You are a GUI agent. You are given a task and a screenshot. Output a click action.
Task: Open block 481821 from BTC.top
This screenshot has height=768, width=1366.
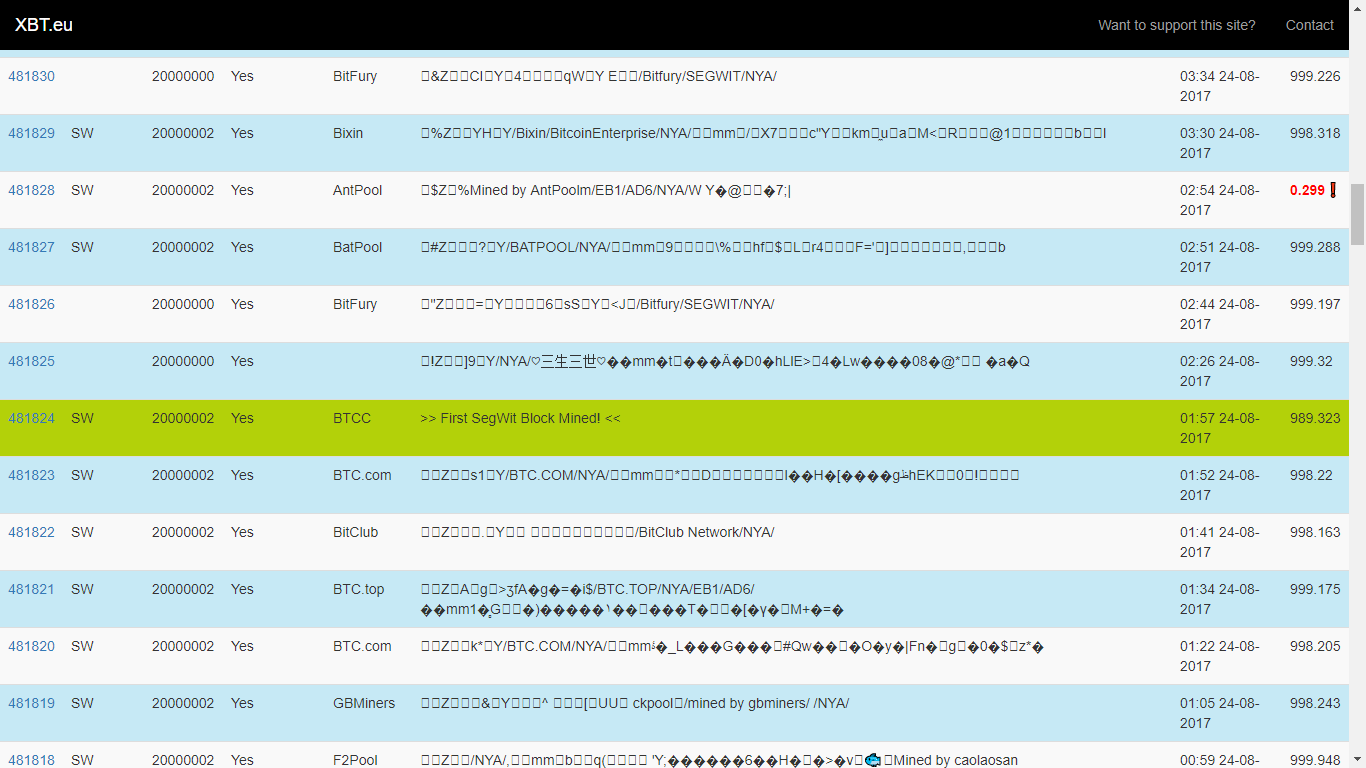[32, 589]
